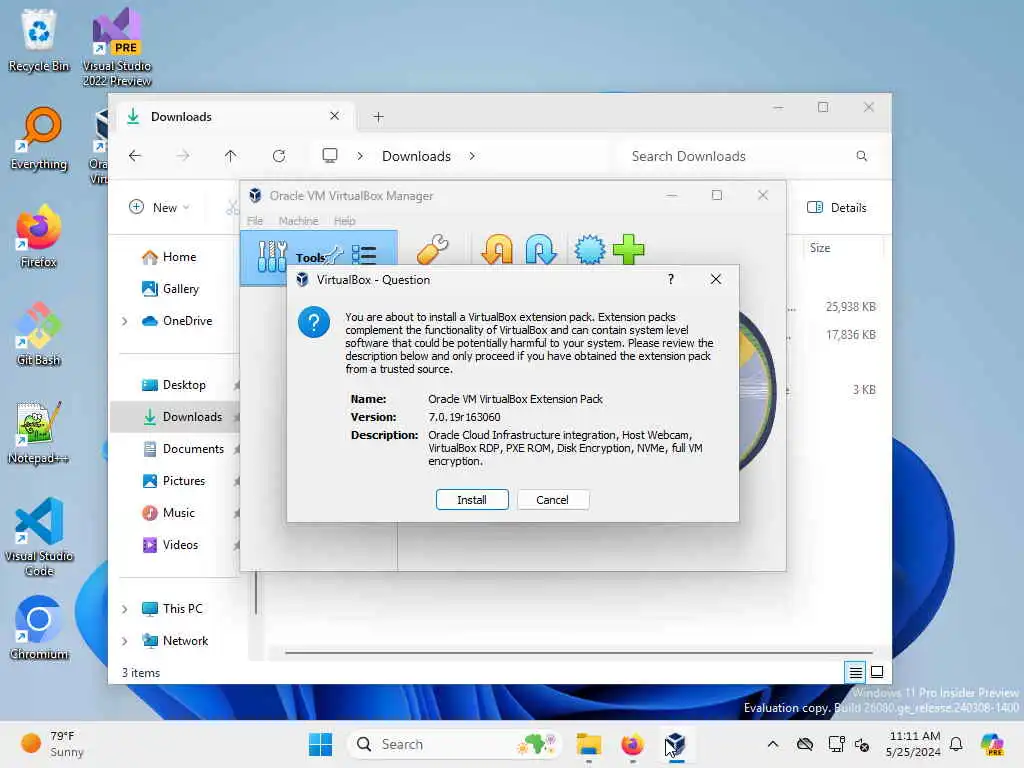Screen dimensions: 1024x768
Task: Open the File menu in VirtualBox Manager
Action: tap(255, 221)
